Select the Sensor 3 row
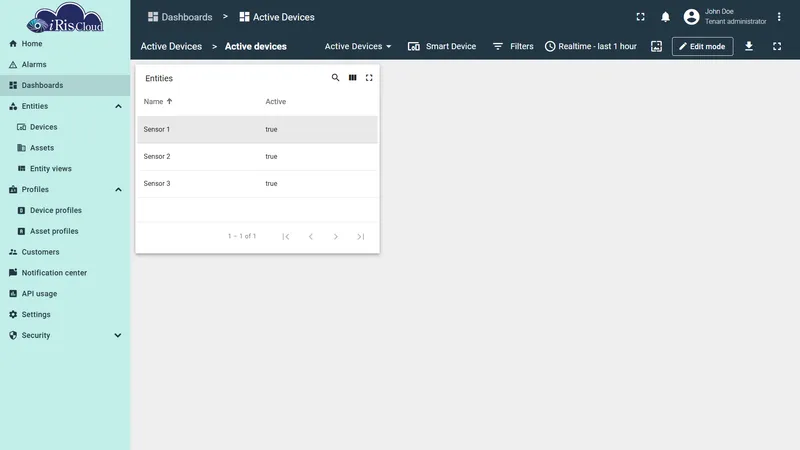This screenshot has width=800, height=450. [257, 184]
